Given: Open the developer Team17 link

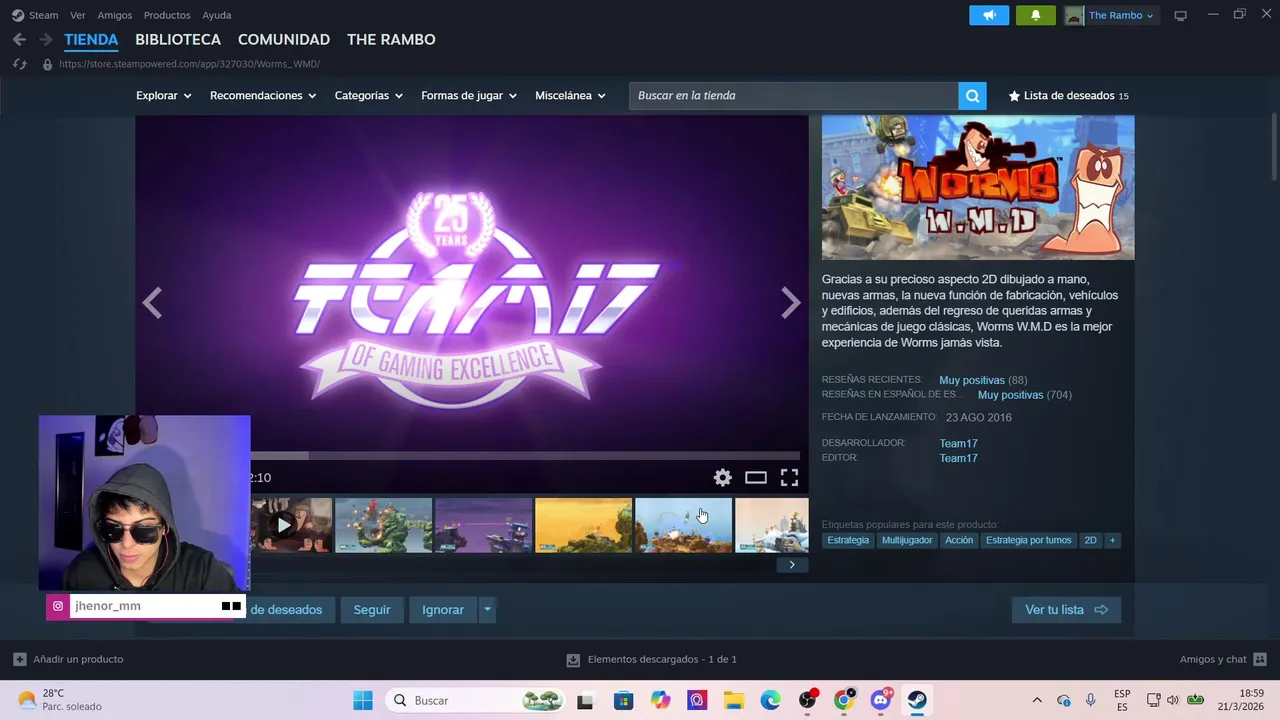Looking at the screenshot, I should tap(958, 443).
